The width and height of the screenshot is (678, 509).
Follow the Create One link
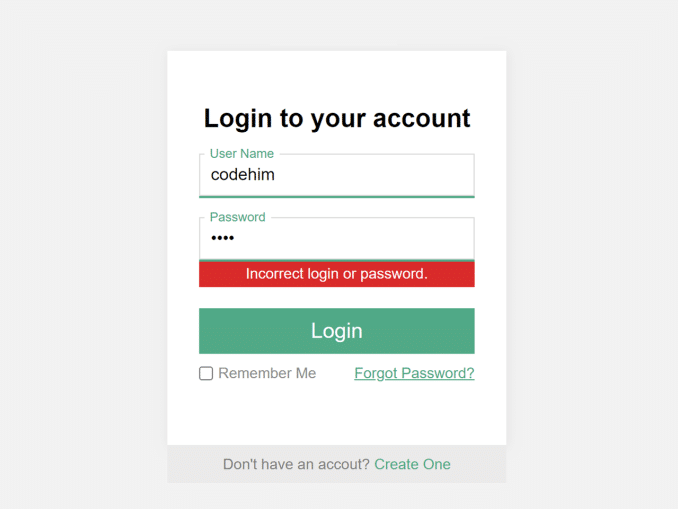coord(412,464)
